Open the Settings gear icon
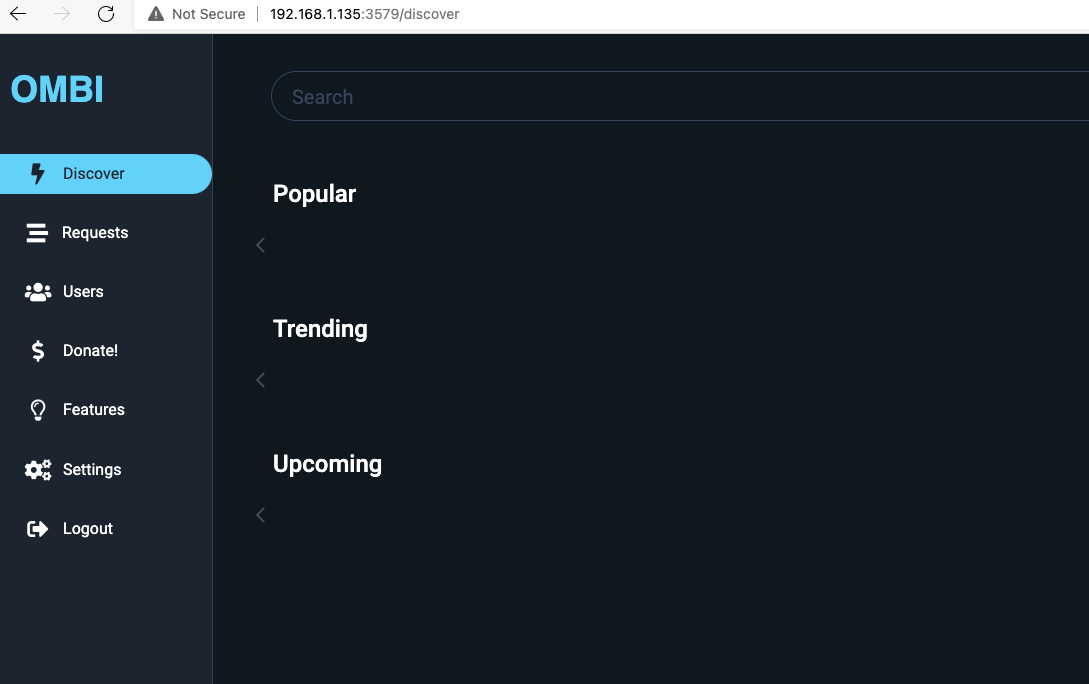The width and height of the screenshot is (1089, 684). [37, 469]
